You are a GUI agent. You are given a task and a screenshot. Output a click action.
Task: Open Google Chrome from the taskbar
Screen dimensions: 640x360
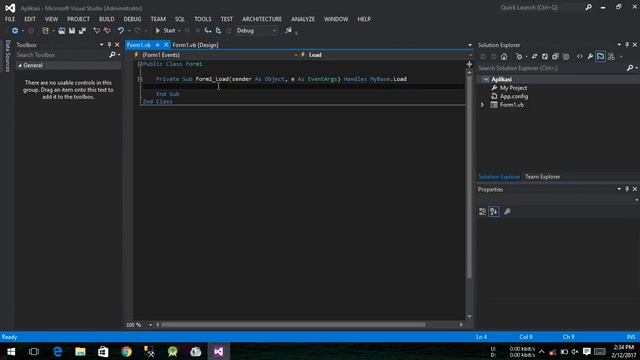coord(127,351)
